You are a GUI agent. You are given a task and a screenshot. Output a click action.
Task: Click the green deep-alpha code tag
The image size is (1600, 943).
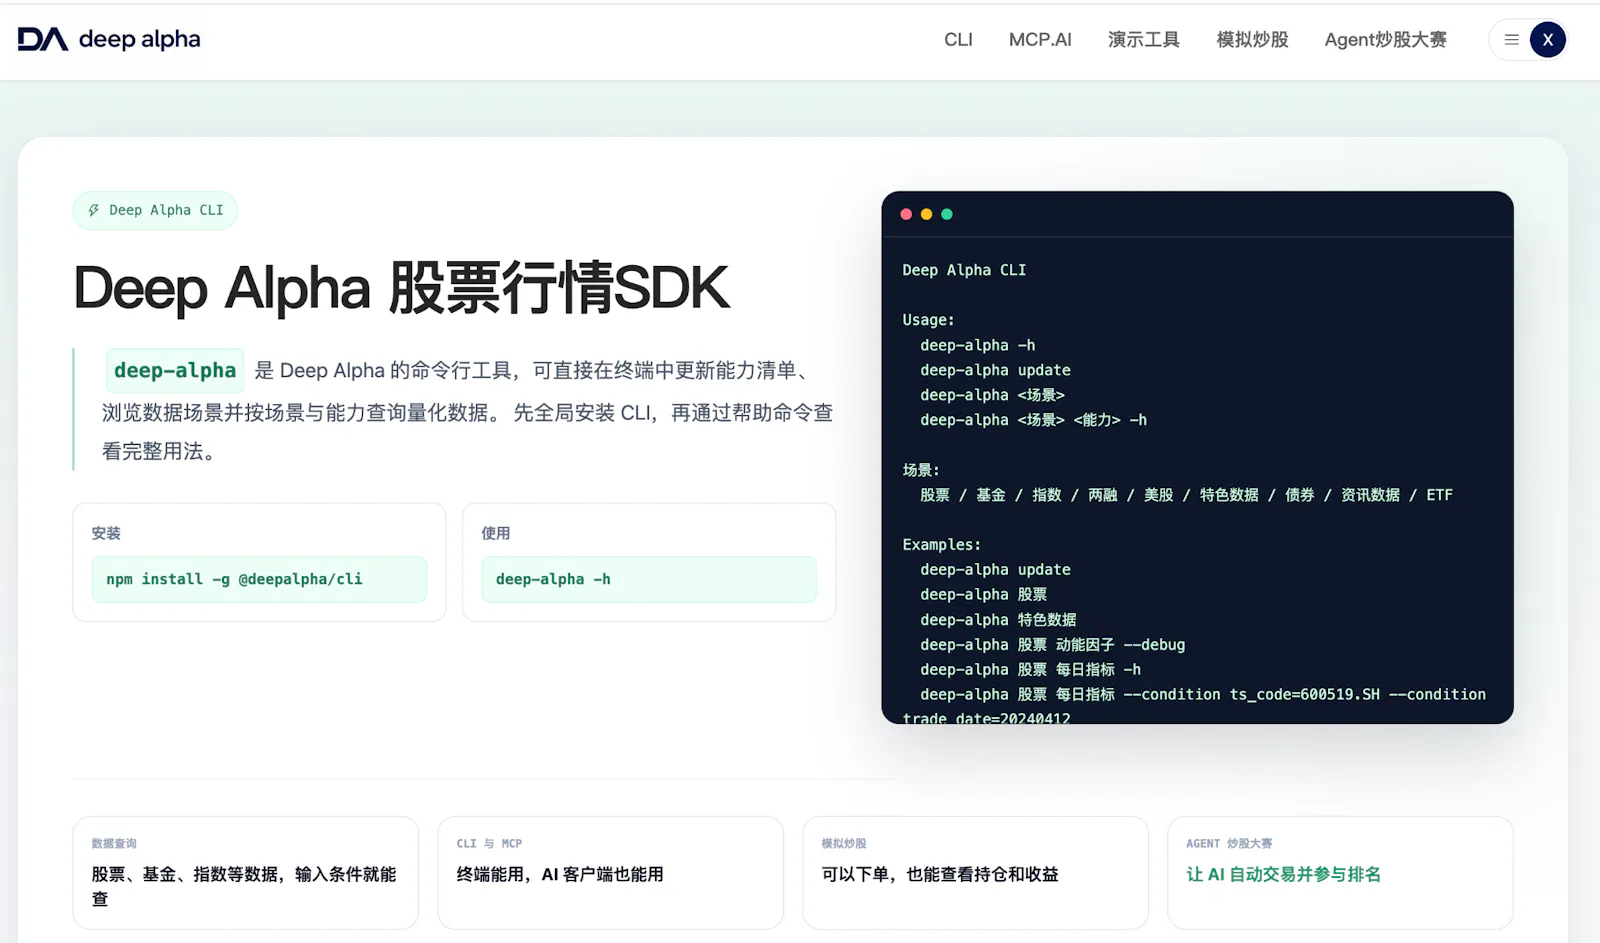pos(175,370)
